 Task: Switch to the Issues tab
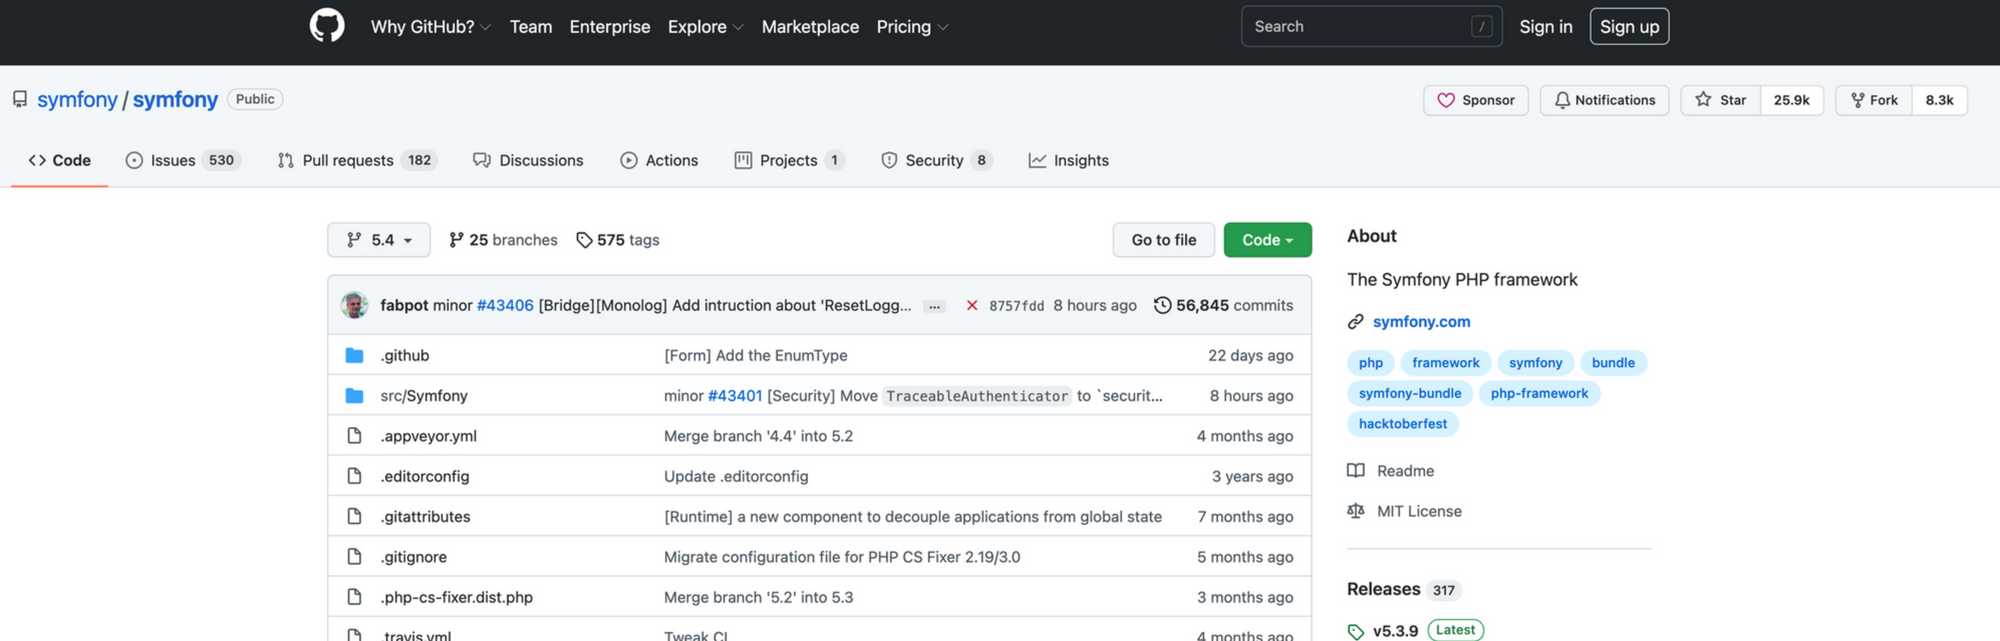coord(182,160)
